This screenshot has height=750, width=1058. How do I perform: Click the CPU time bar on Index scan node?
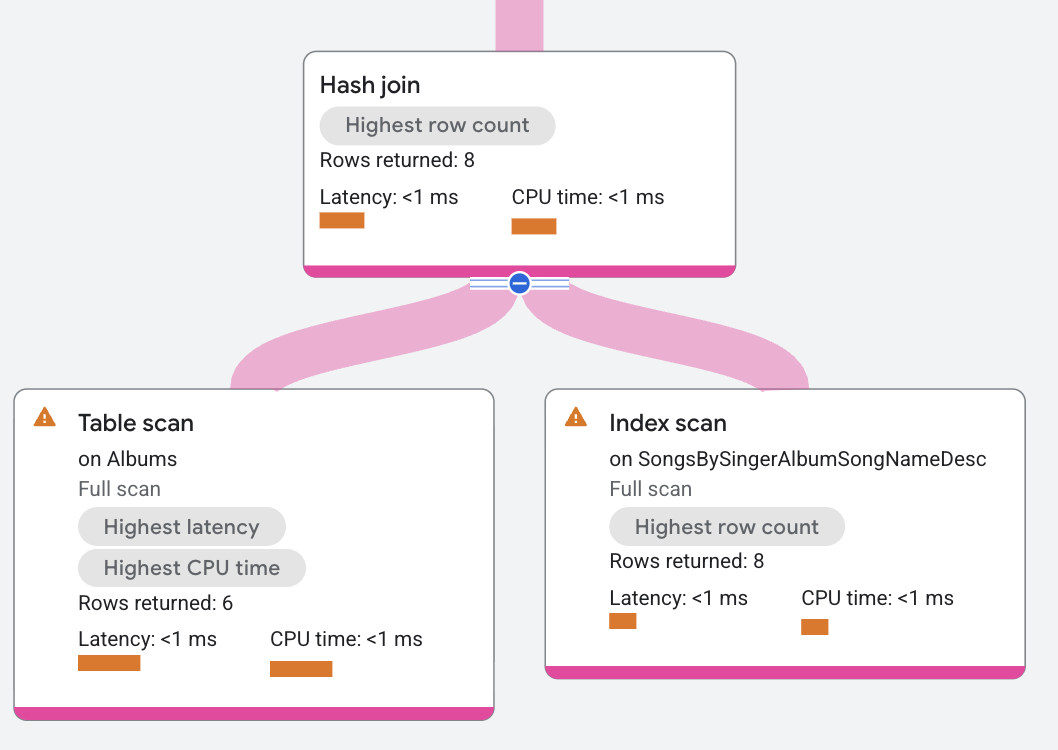point(814,626)
